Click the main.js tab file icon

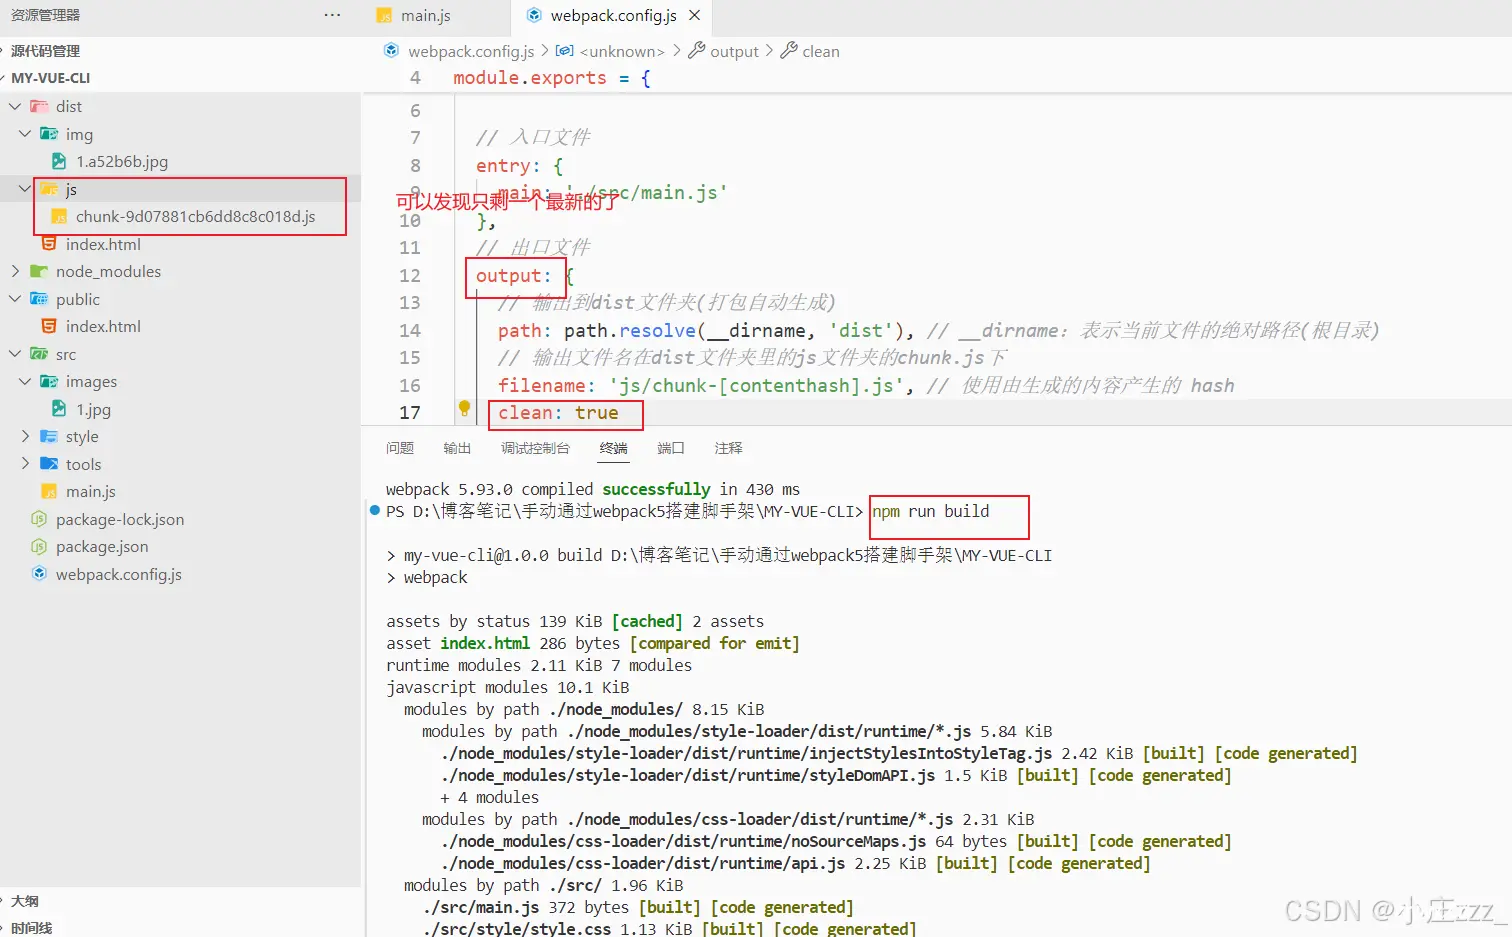tap(384, 15)
